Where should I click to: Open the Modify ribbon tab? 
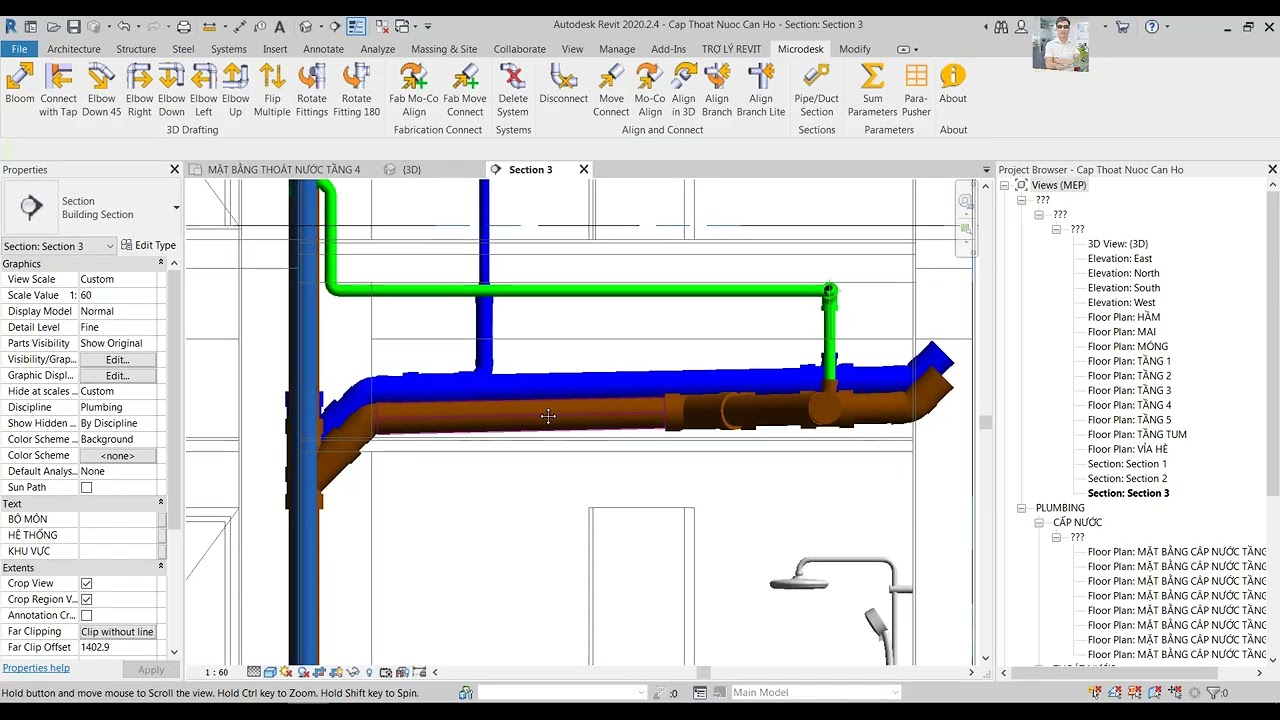[x=855, y=49]
